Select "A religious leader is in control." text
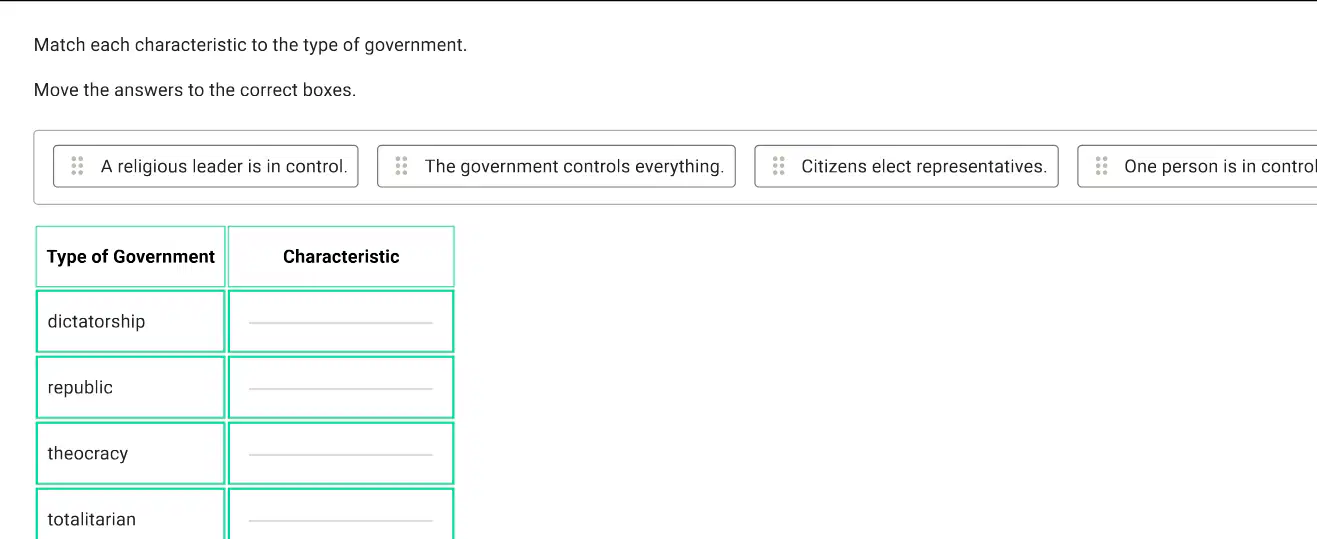This screenshot has width=1317, height=539. pyautogui.click(x=224, y=166)
